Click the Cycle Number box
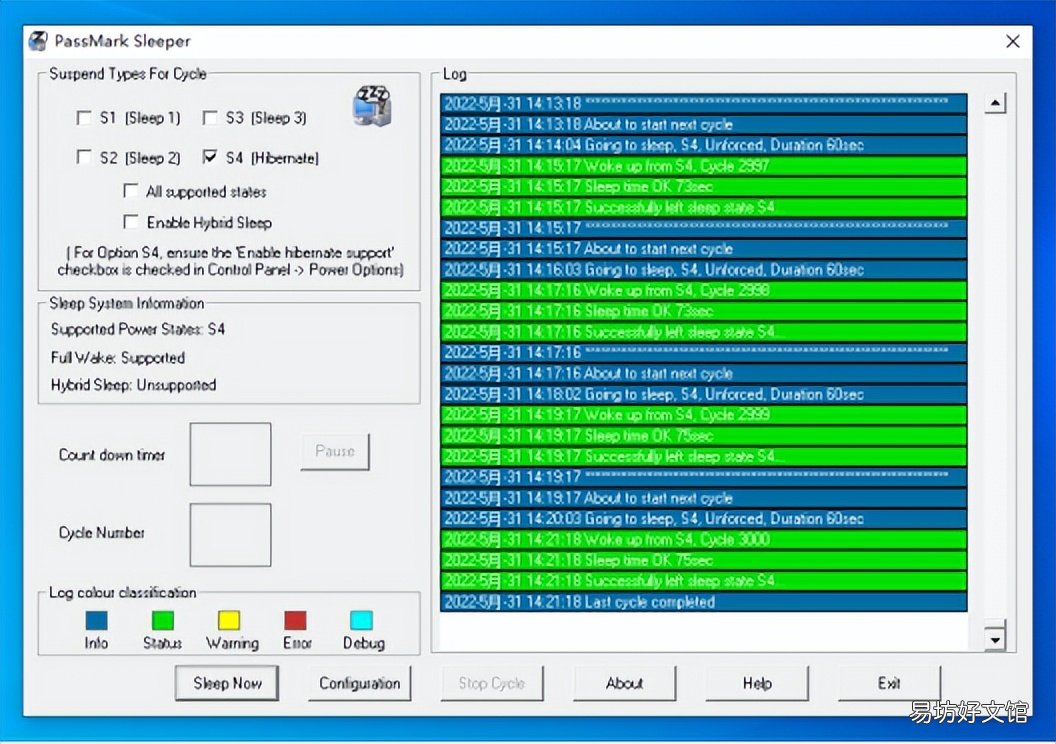 230,535
